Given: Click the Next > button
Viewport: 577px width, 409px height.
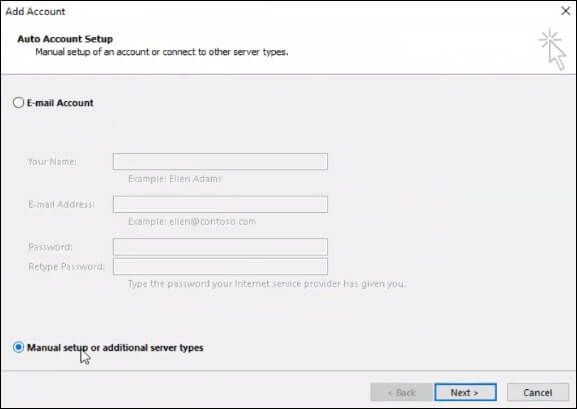Looking at the screenshot, I should click(x=465, y=392).
